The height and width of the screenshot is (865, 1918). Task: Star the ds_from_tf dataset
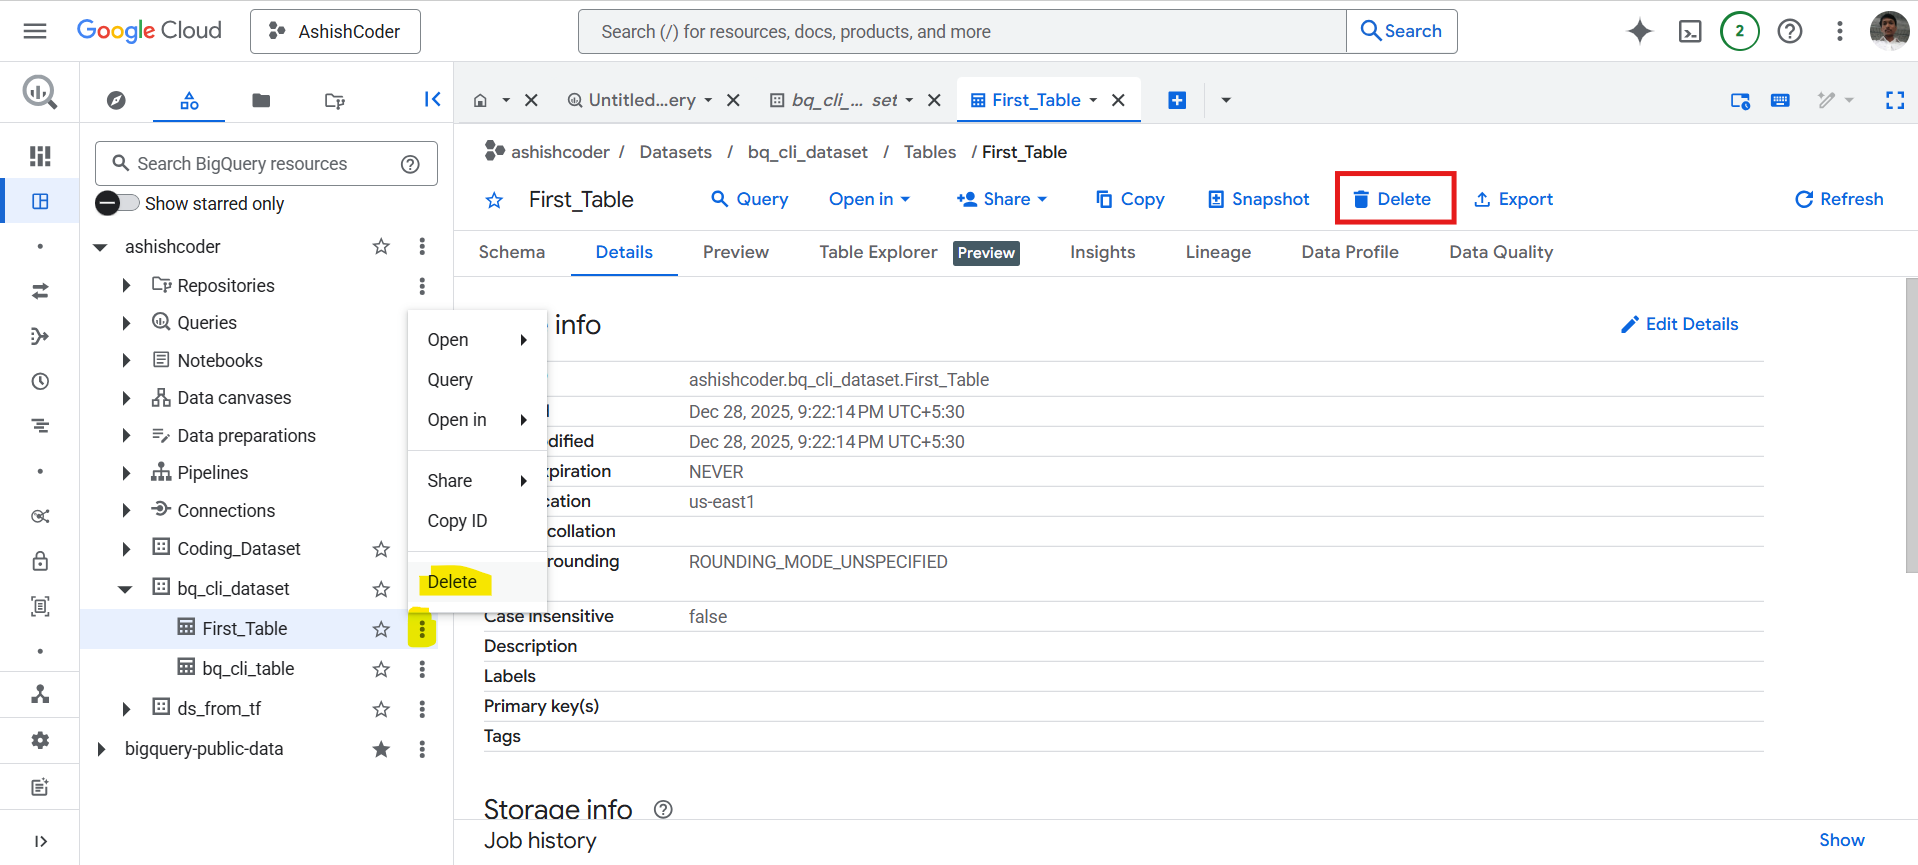click(x=381, y=709)
